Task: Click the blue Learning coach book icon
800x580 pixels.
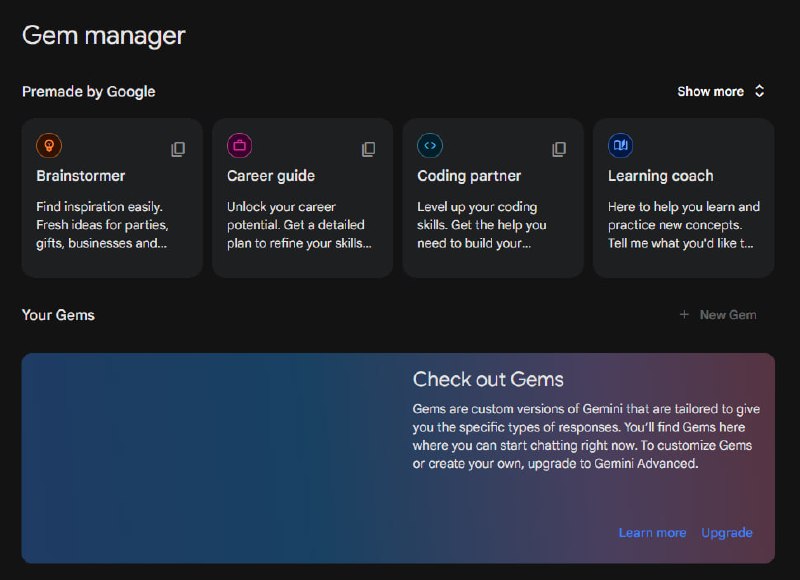Action: pos(620,146)
